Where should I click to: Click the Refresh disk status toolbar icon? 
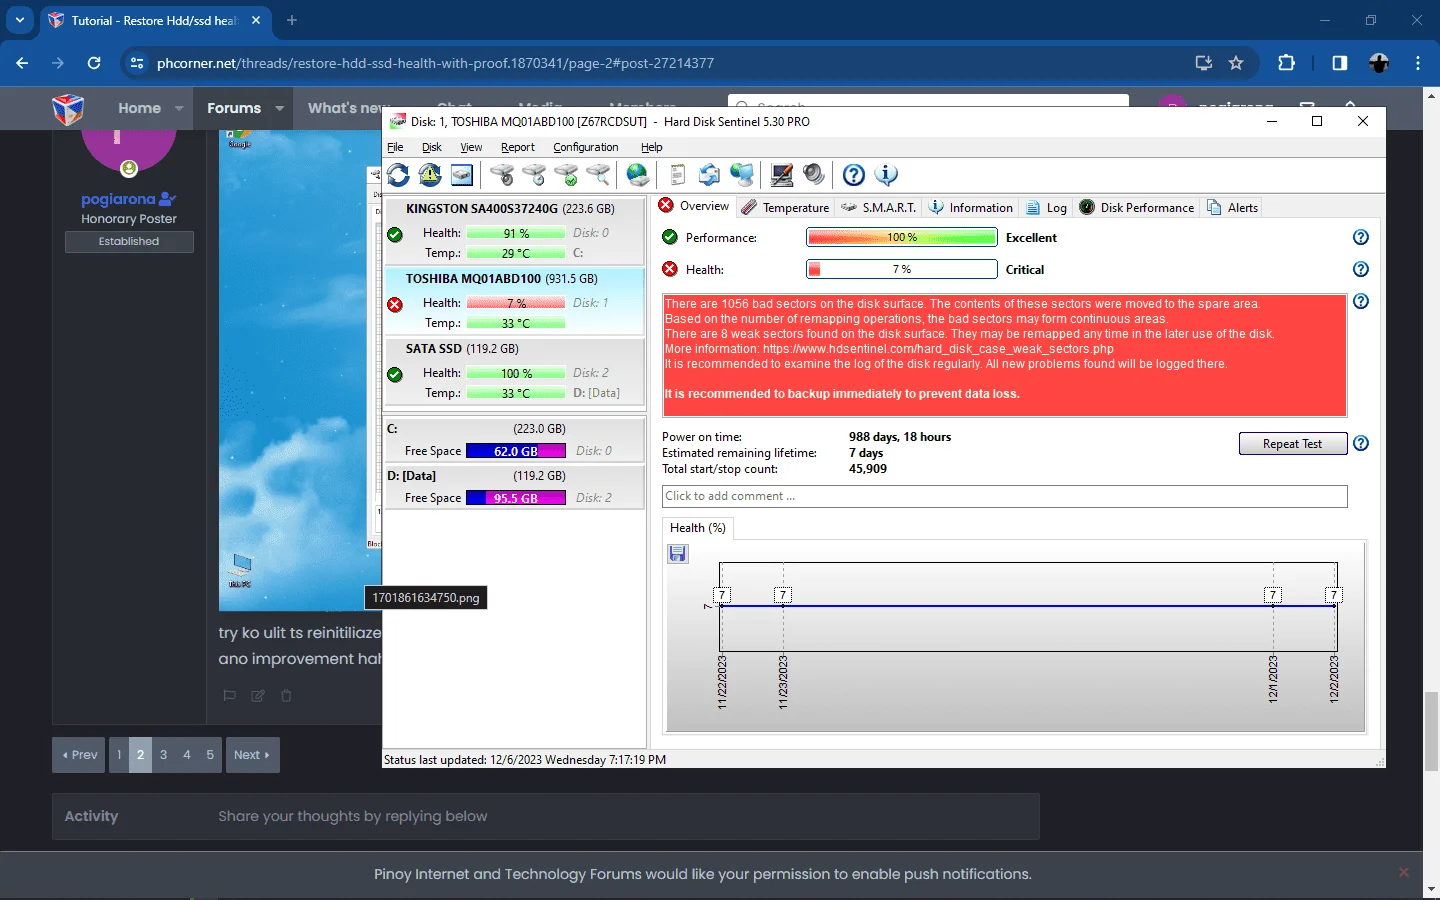[x=399, y=175]
